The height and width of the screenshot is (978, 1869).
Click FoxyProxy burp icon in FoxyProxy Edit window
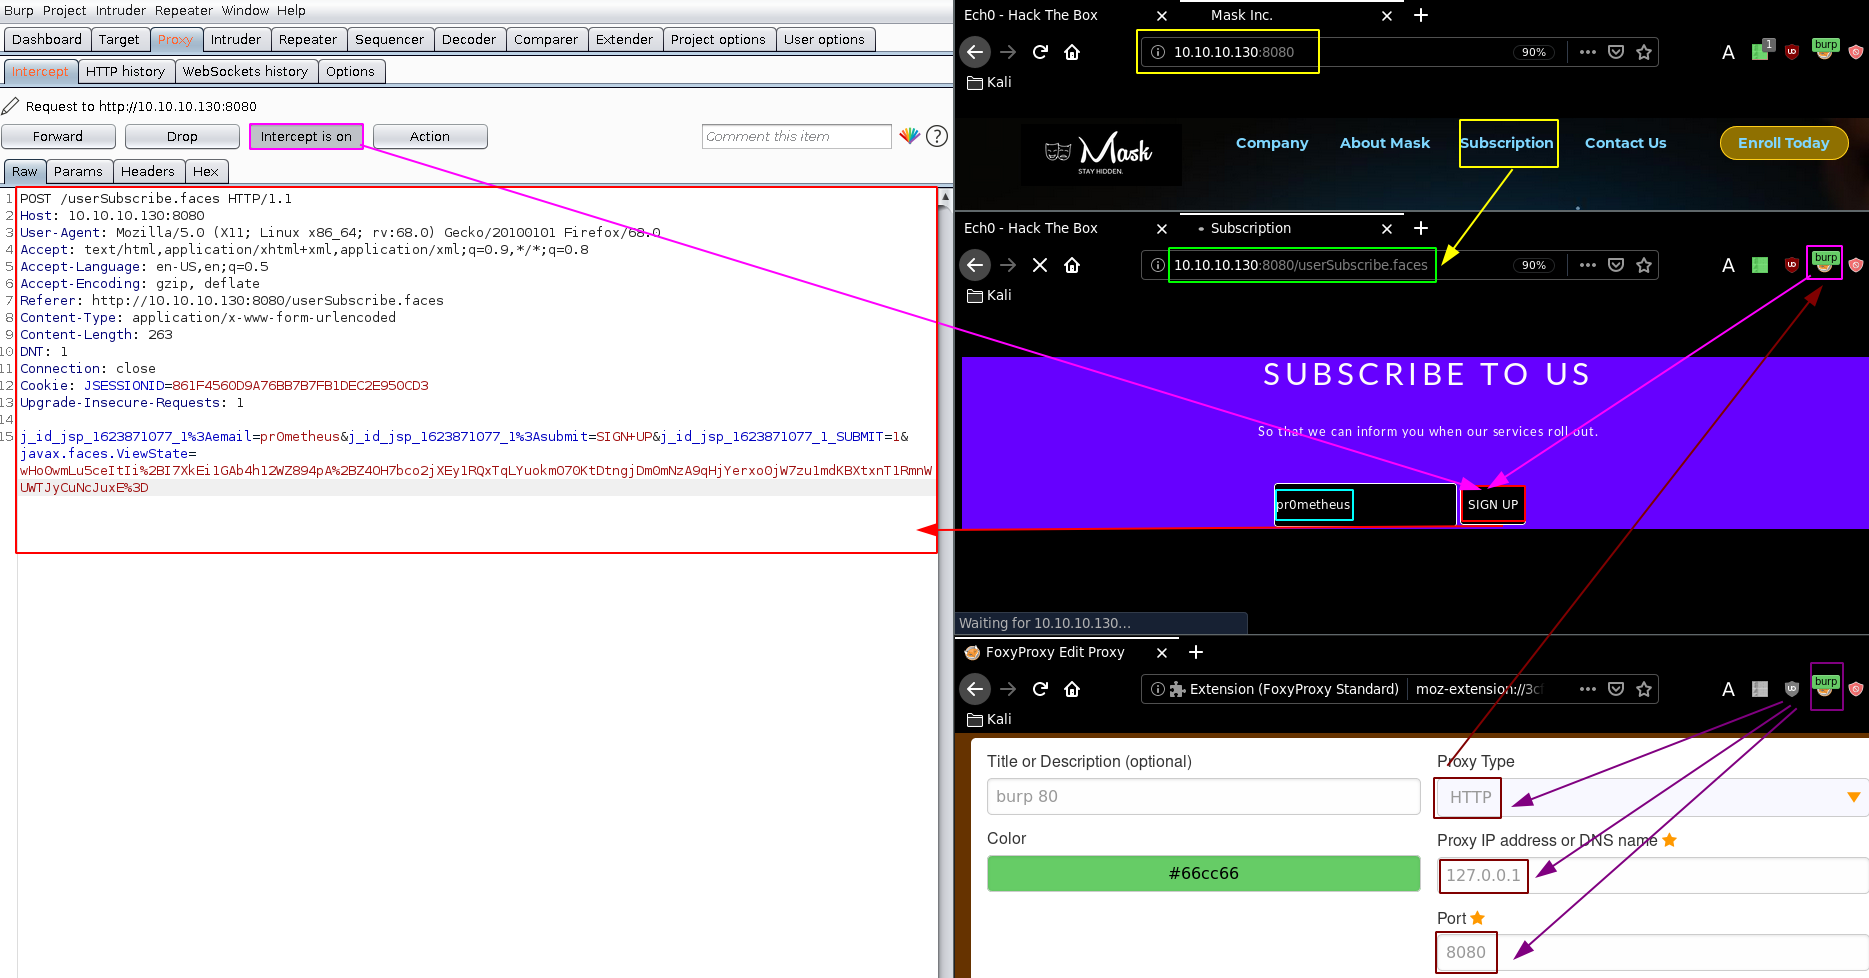point(1826,687)
